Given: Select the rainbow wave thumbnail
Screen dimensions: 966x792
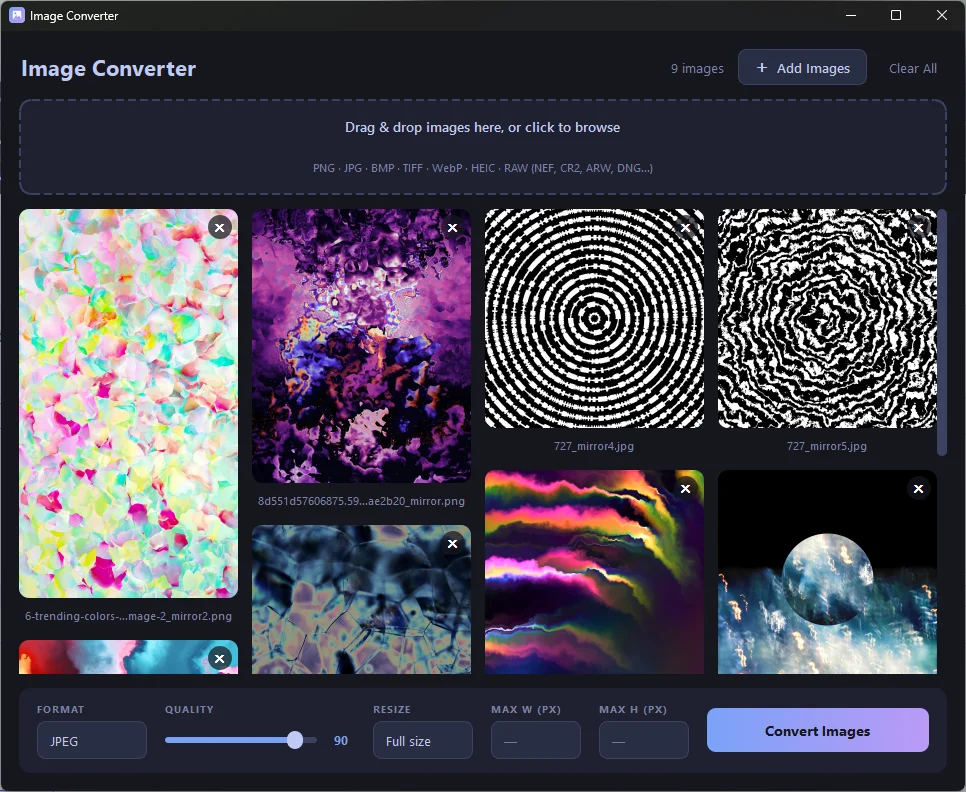Looking at the screenshot, I should click(x=594, y=572).
